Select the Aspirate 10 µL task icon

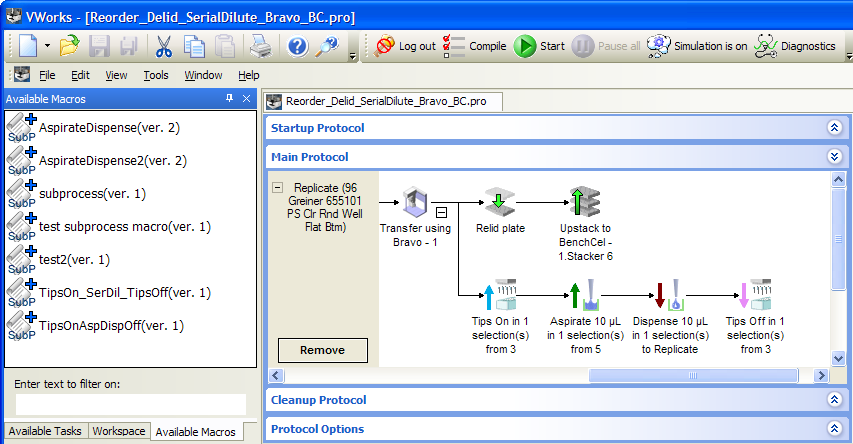point(585,295)
